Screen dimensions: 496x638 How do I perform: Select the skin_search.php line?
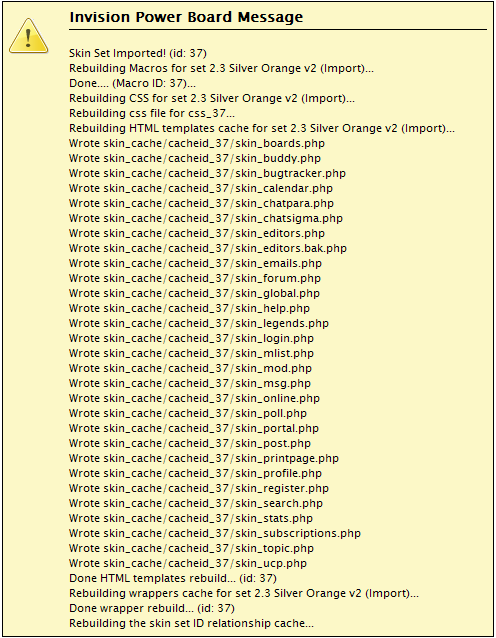[196, 504]
